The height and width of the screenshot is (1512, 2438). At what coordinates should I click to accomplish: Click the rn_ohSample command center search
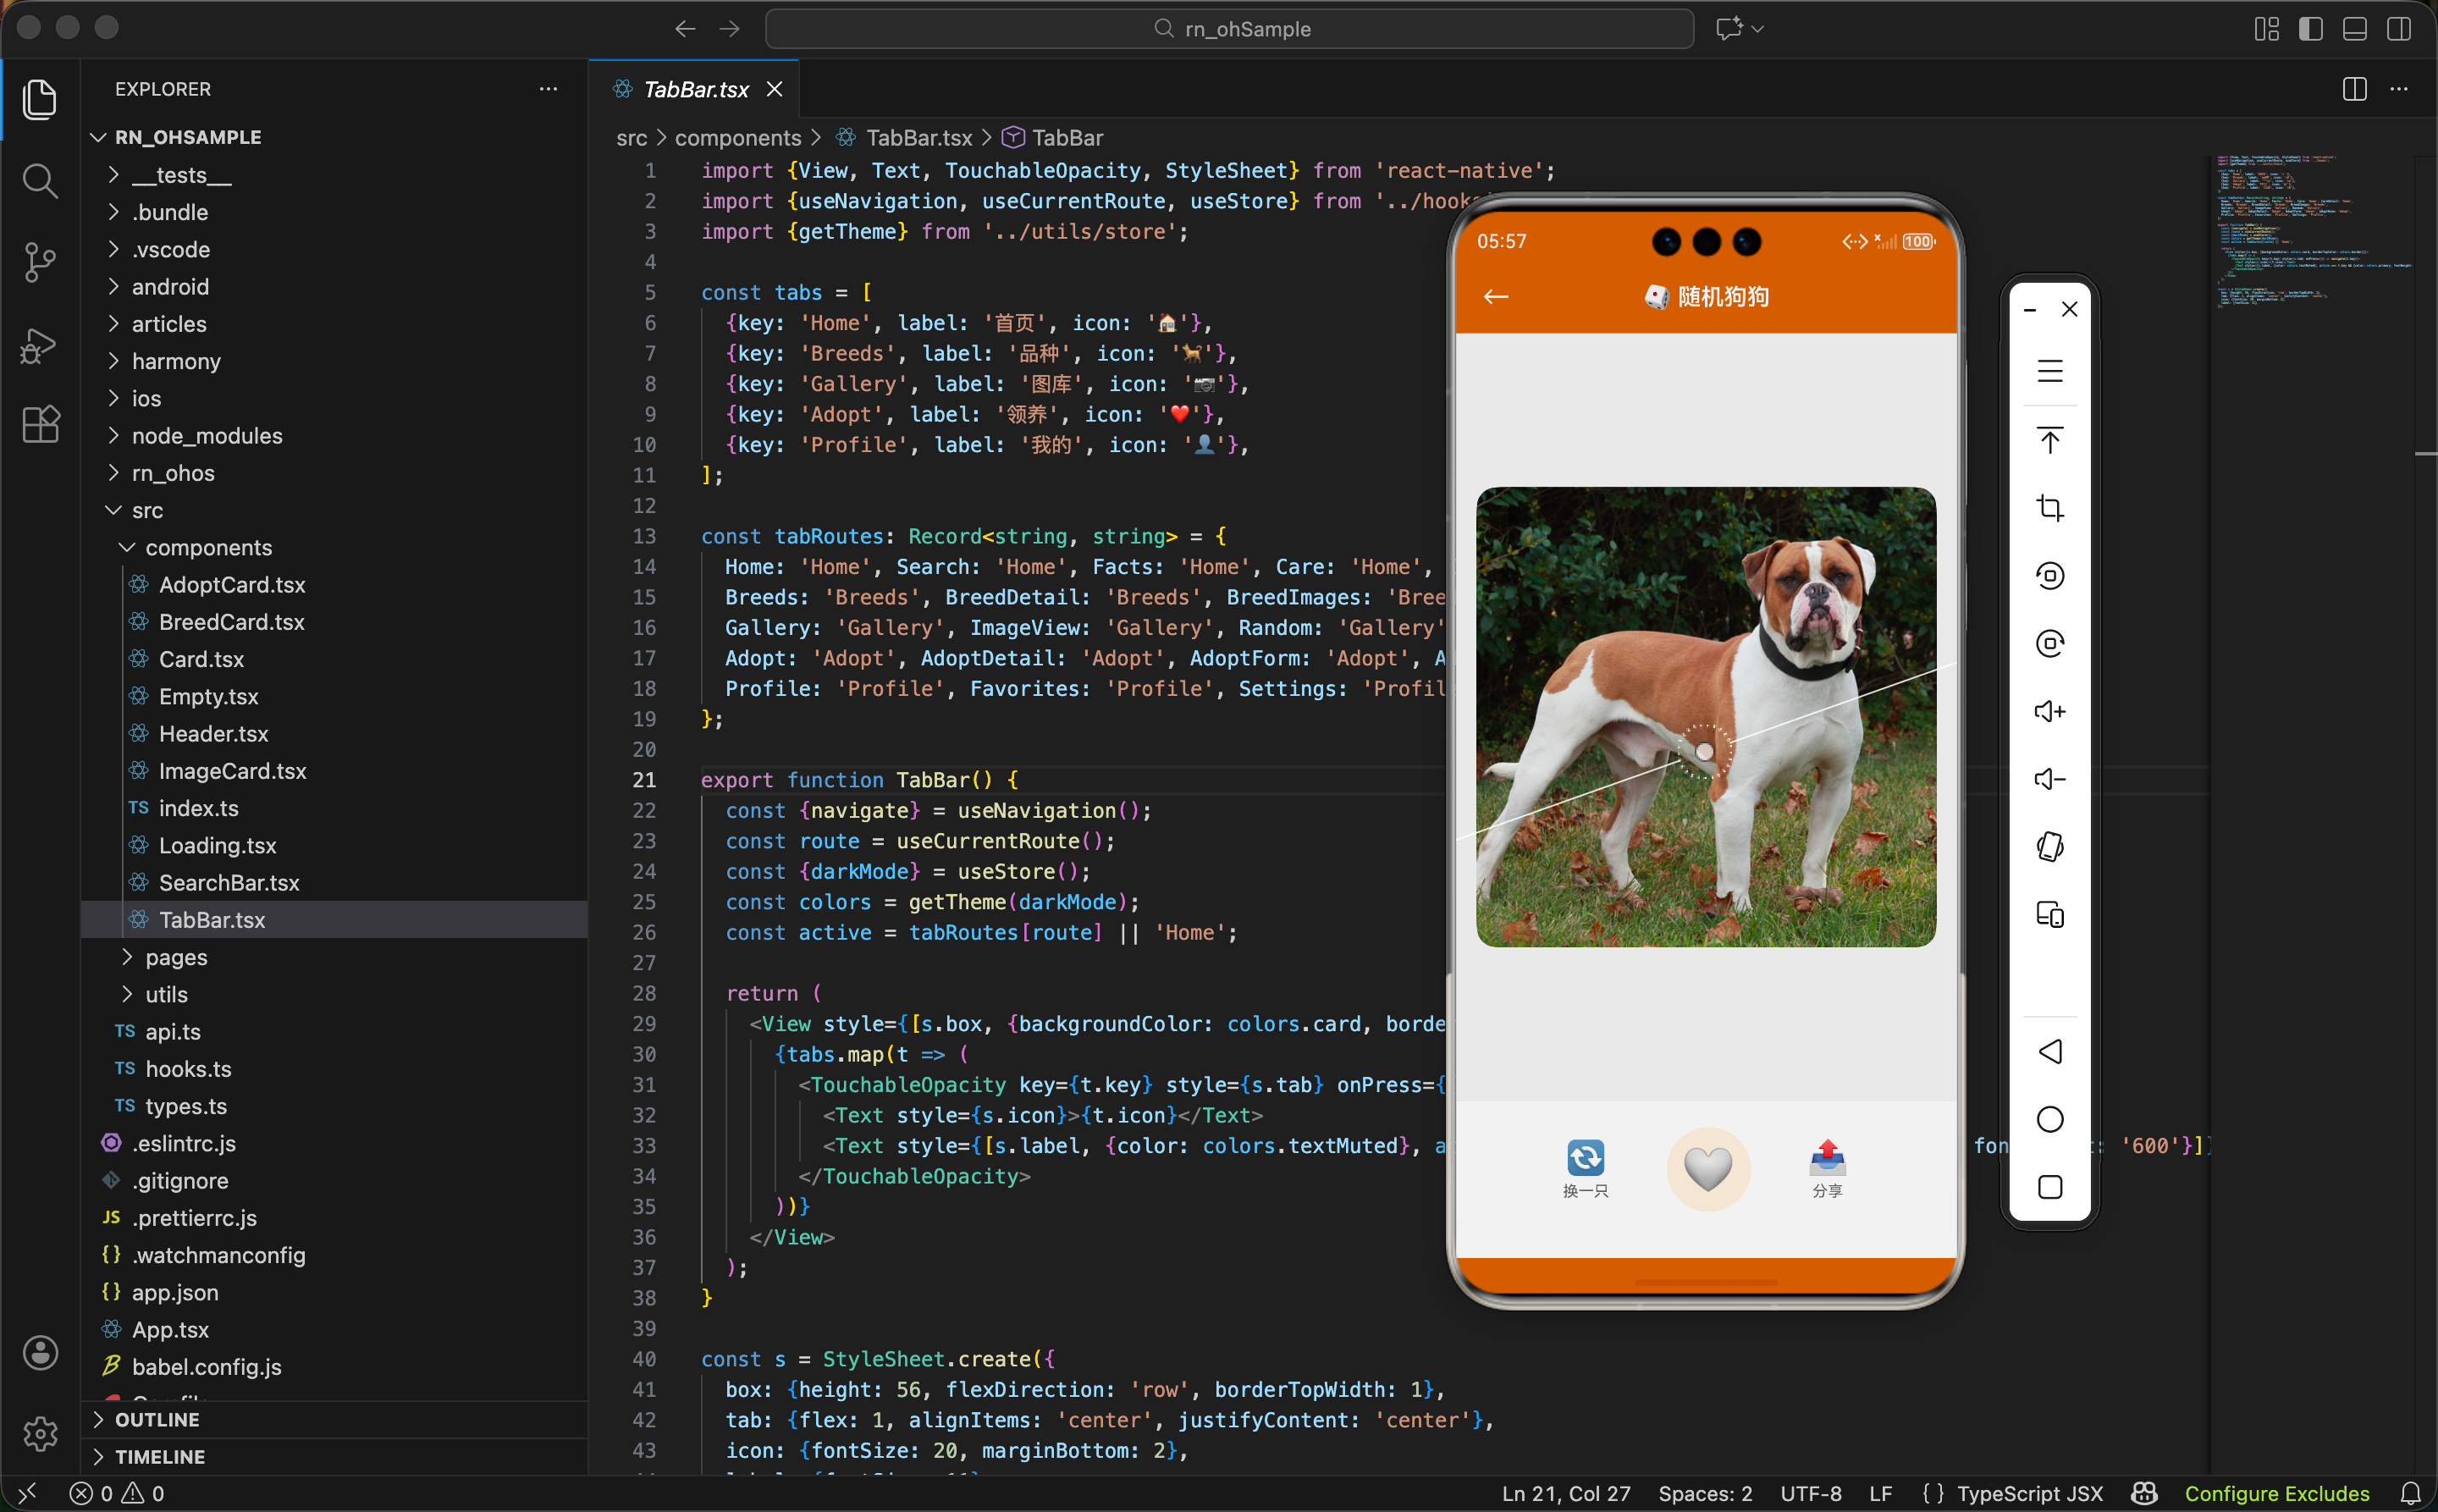tap(1229, 29)
